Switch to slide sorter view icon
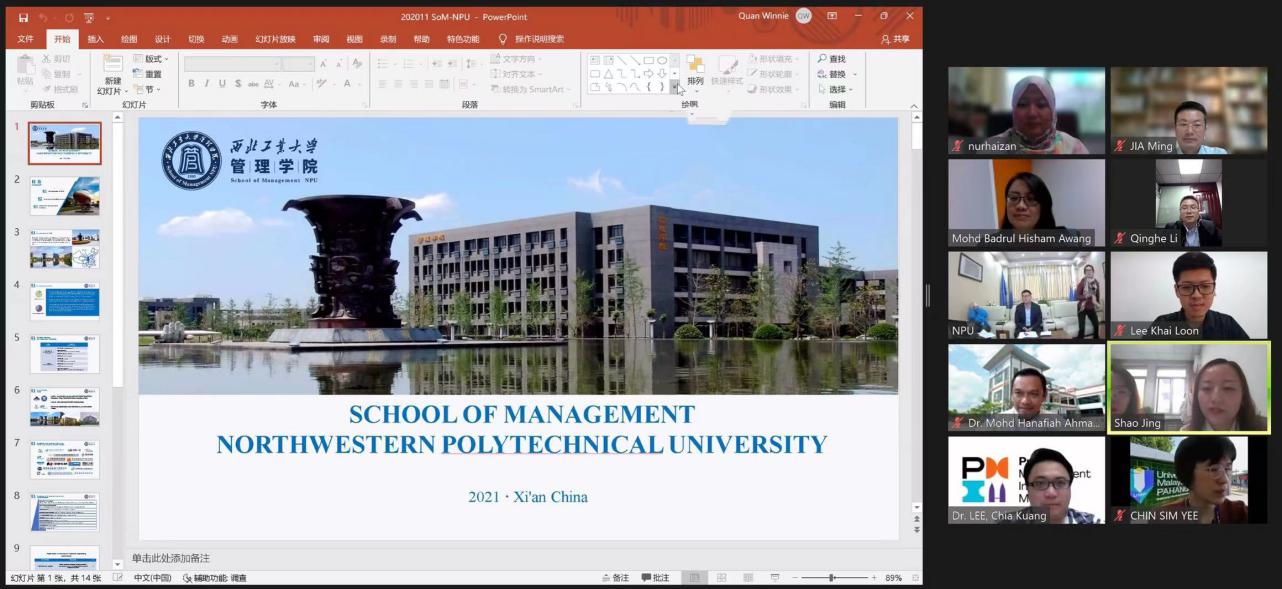 pyautogui.click(x=720, y=578)
